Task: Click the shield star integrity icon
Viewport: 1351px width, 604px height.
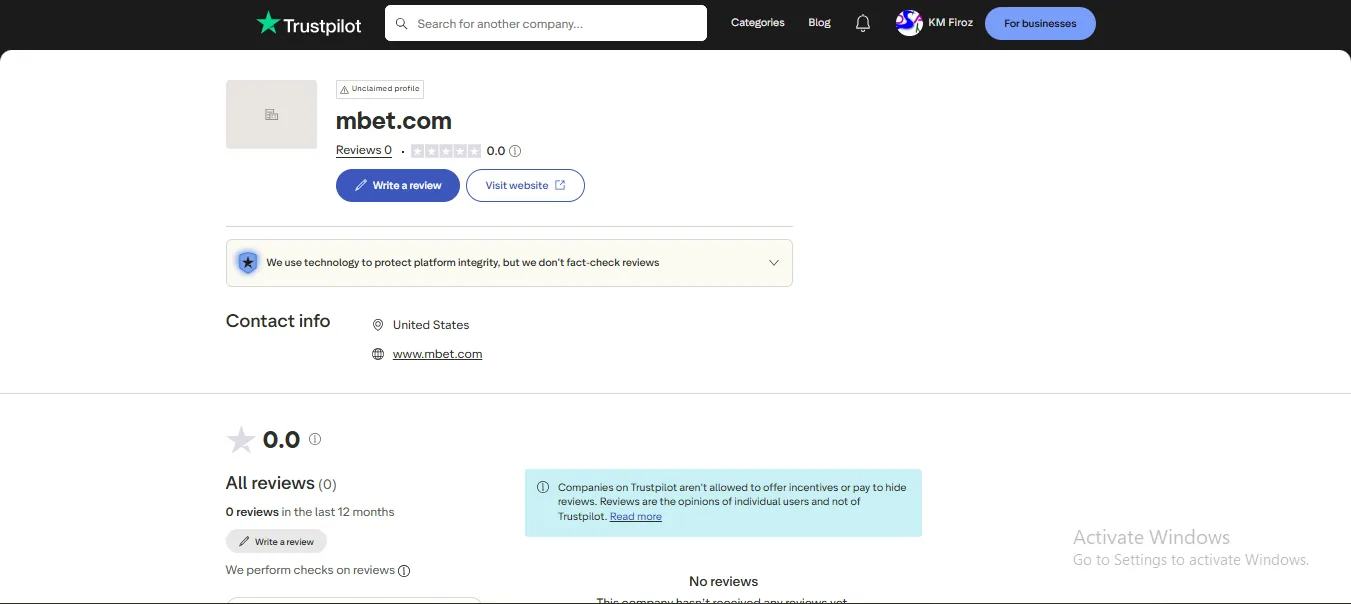Action: 247,262
